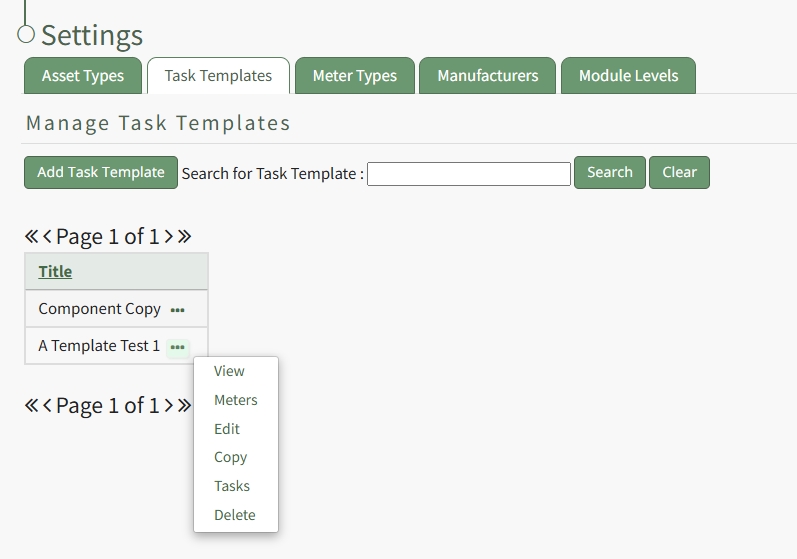Image resolution: width=797 pixels, height=559 pixels.
Task: Go to first page in bottom pagination
Action: tap(31, 405)
